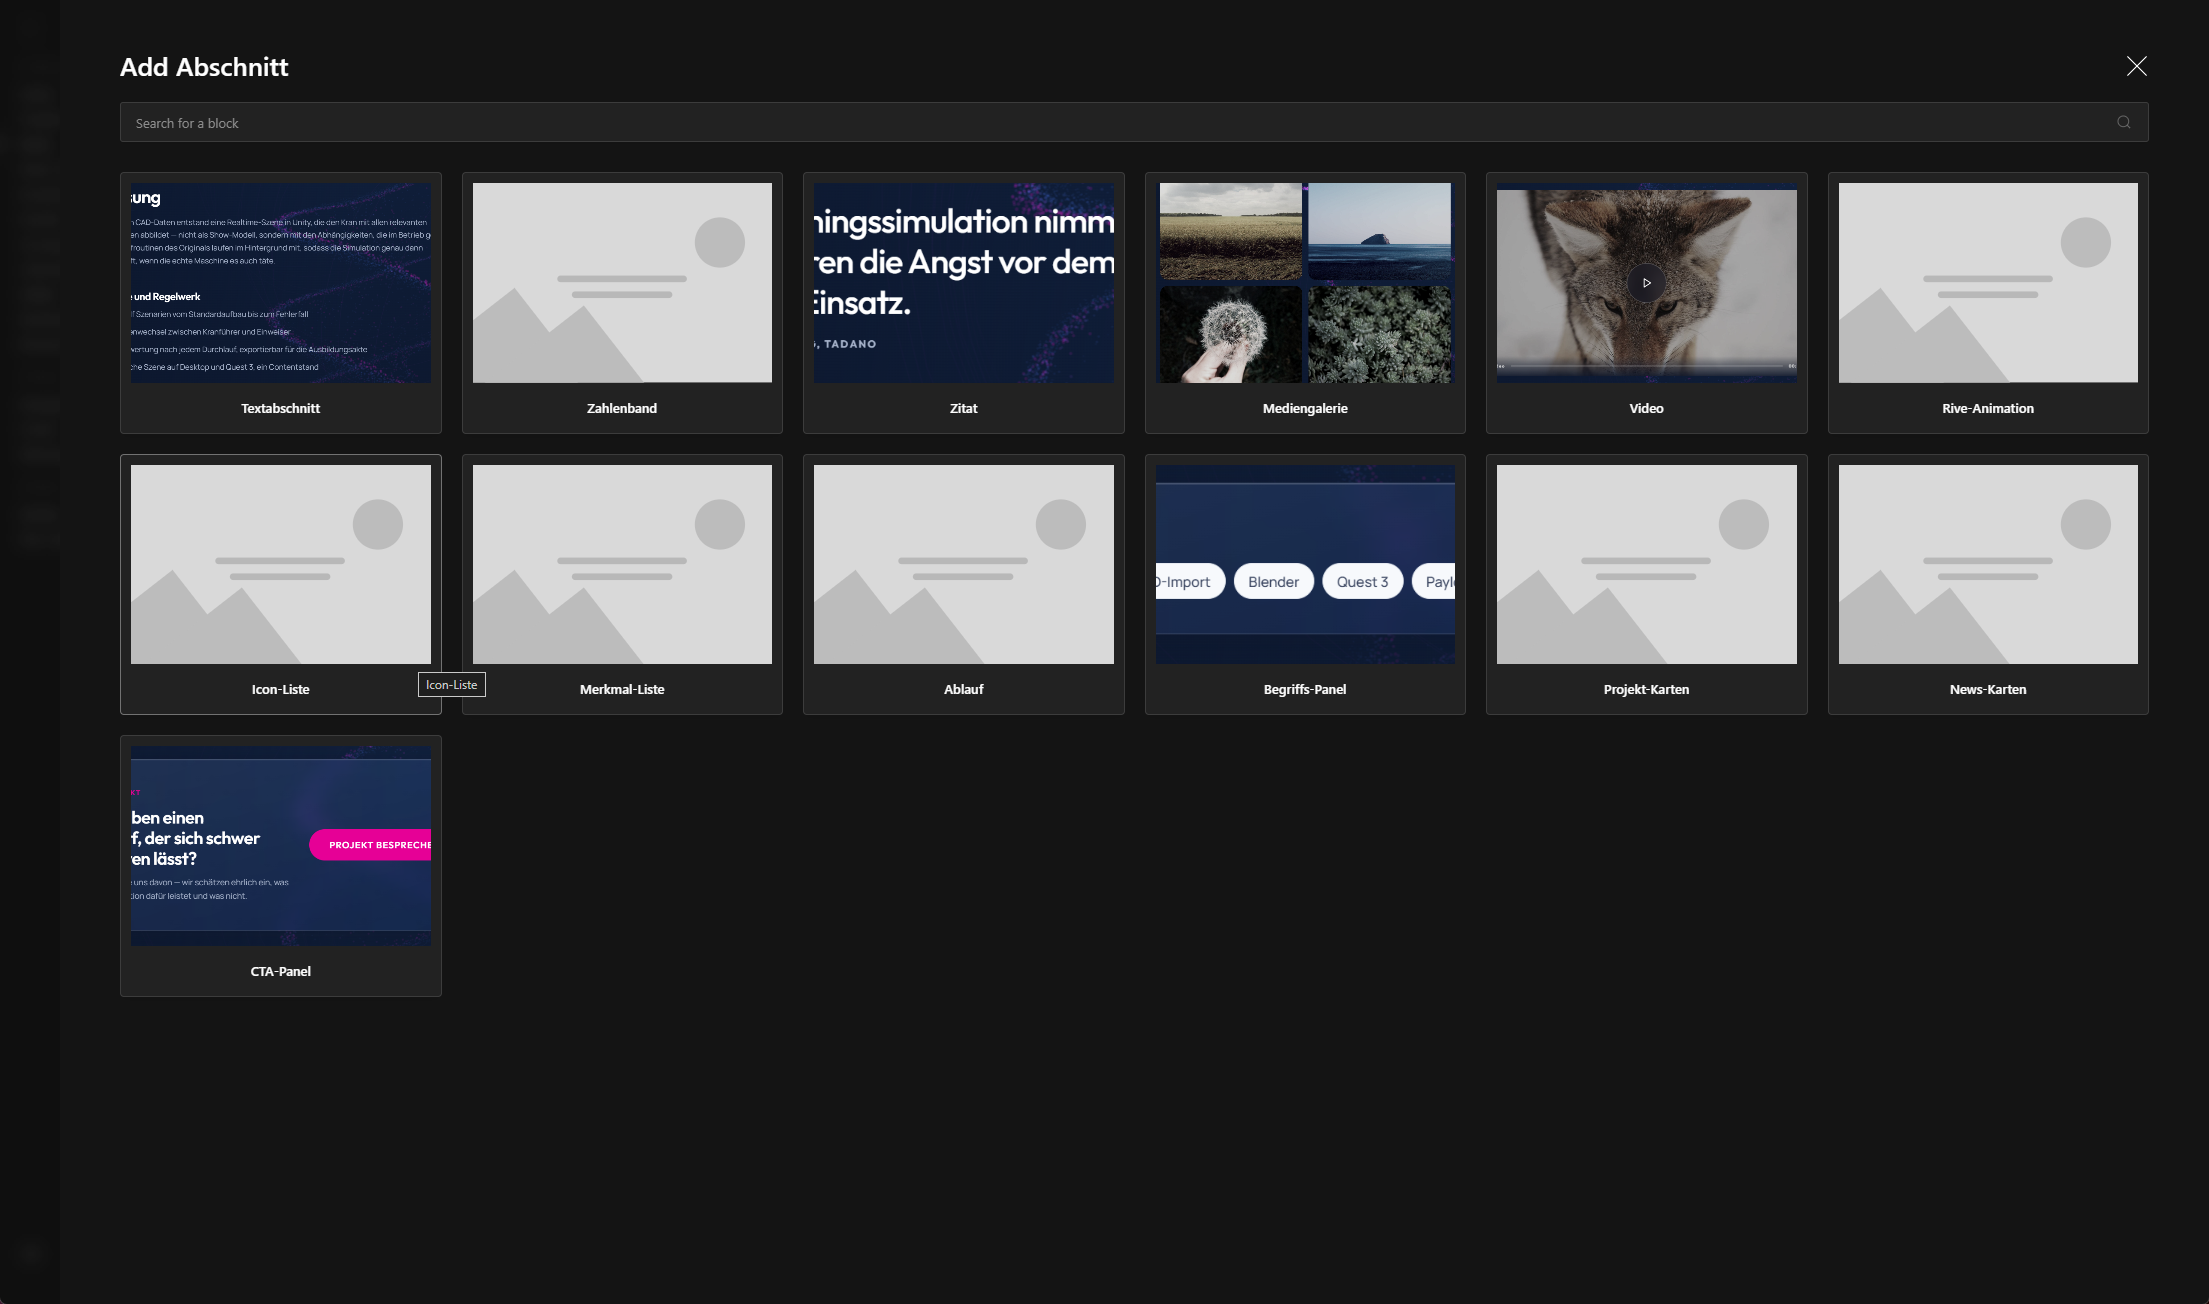Click the Begriffs-Panel label

point(1305,689)
